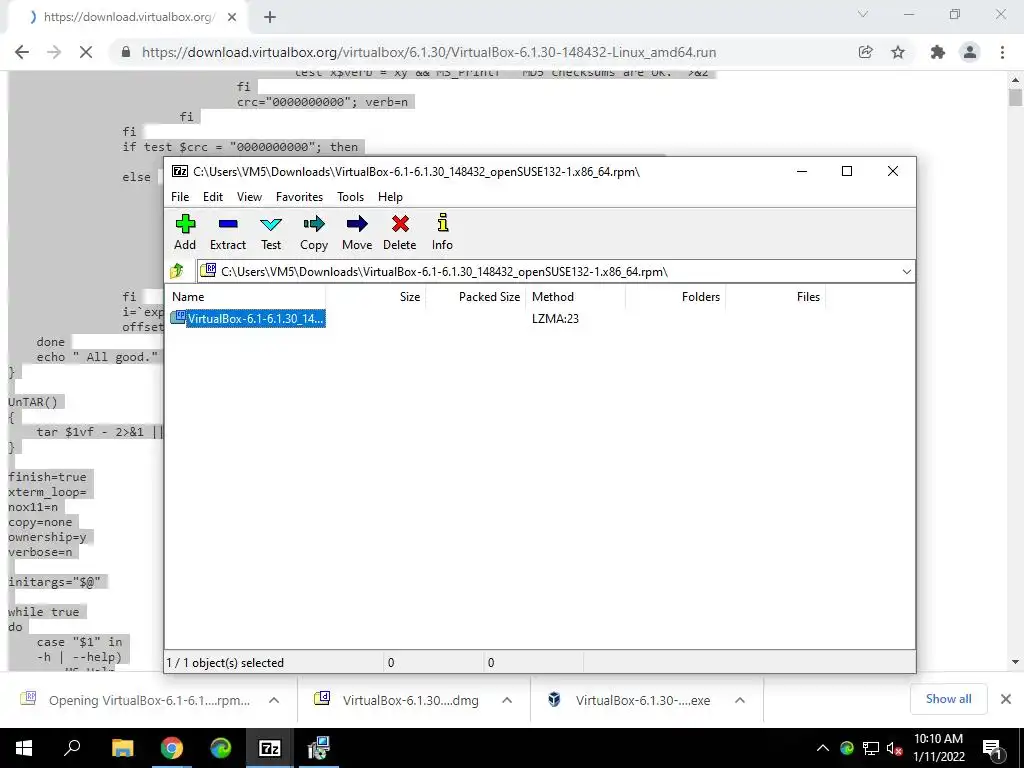Click the Move toolbar icon
Screen dimensions: 1024x768
click(x=357, y=232)
